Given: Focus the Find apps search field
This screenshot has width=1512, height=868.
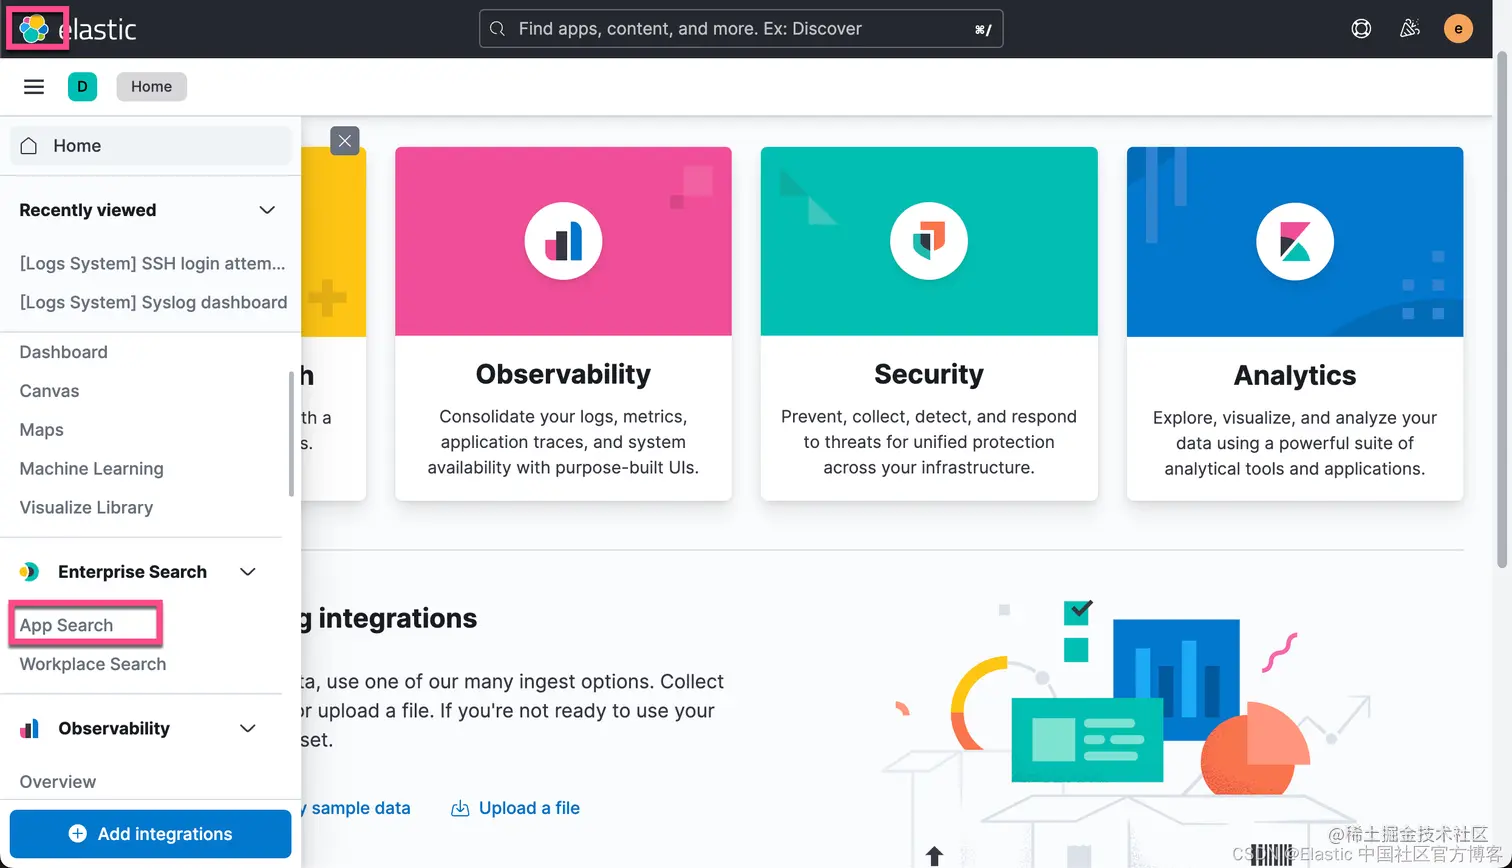Looking at the screenshot, I should click(x=741, y=29).
